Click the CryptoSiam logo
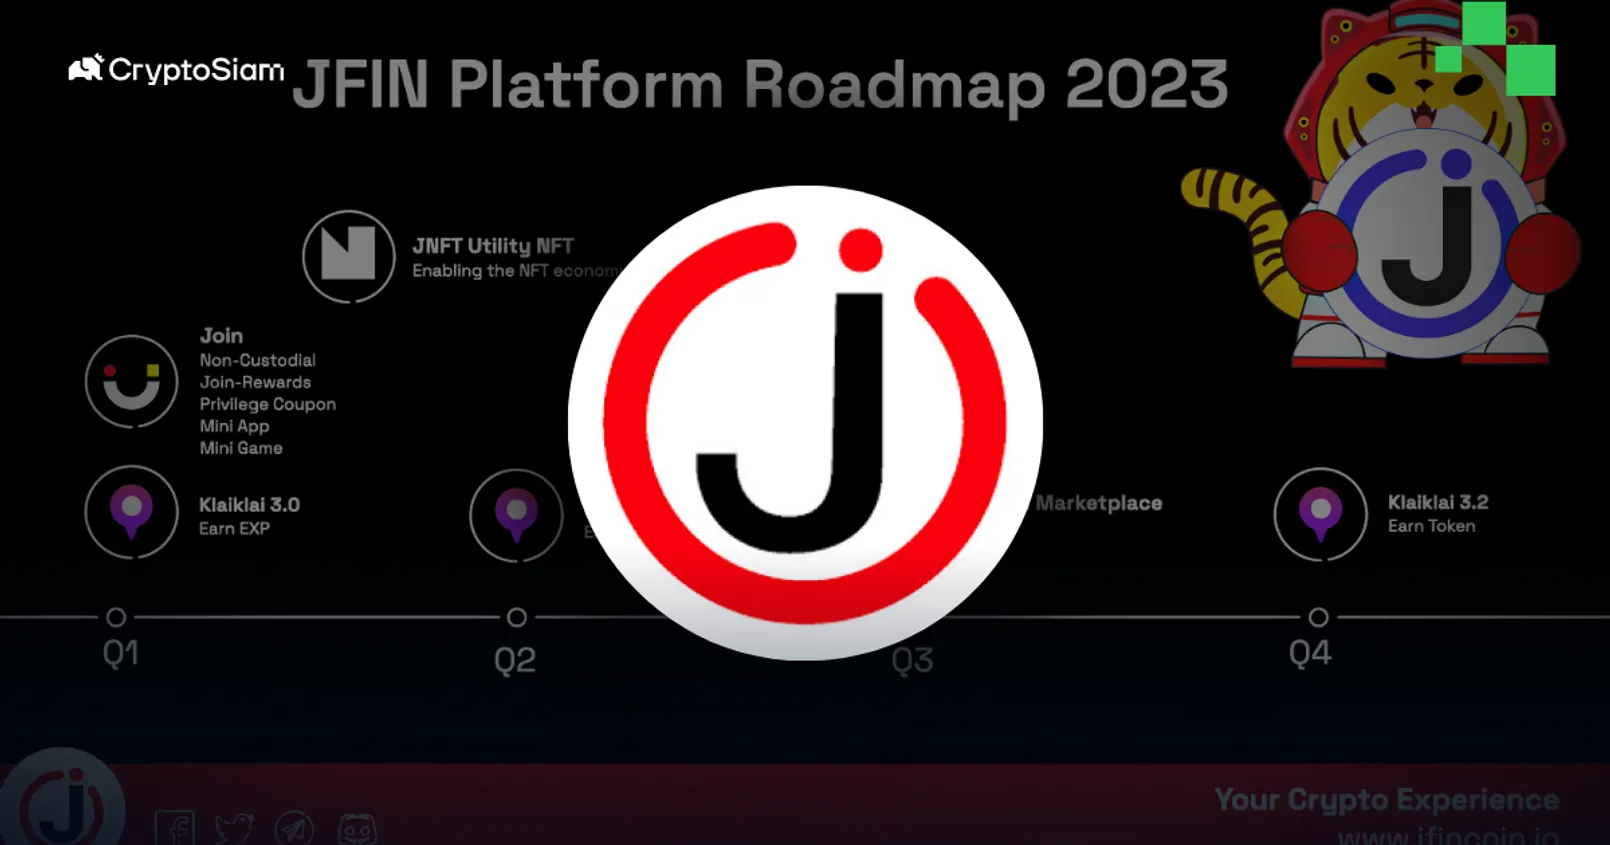Viewport: 1610px width, 845px height. [176, 69]
